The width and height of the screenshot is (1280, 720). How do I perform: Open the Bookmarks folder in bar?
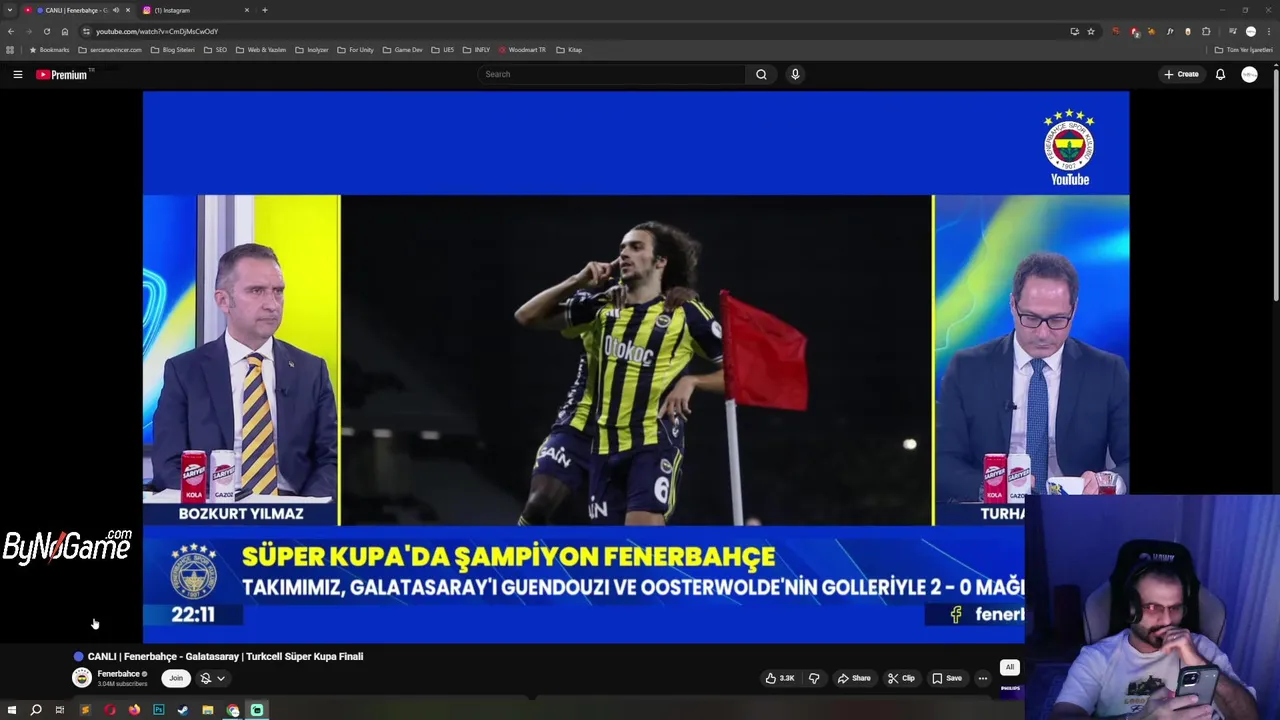[49, 50]
